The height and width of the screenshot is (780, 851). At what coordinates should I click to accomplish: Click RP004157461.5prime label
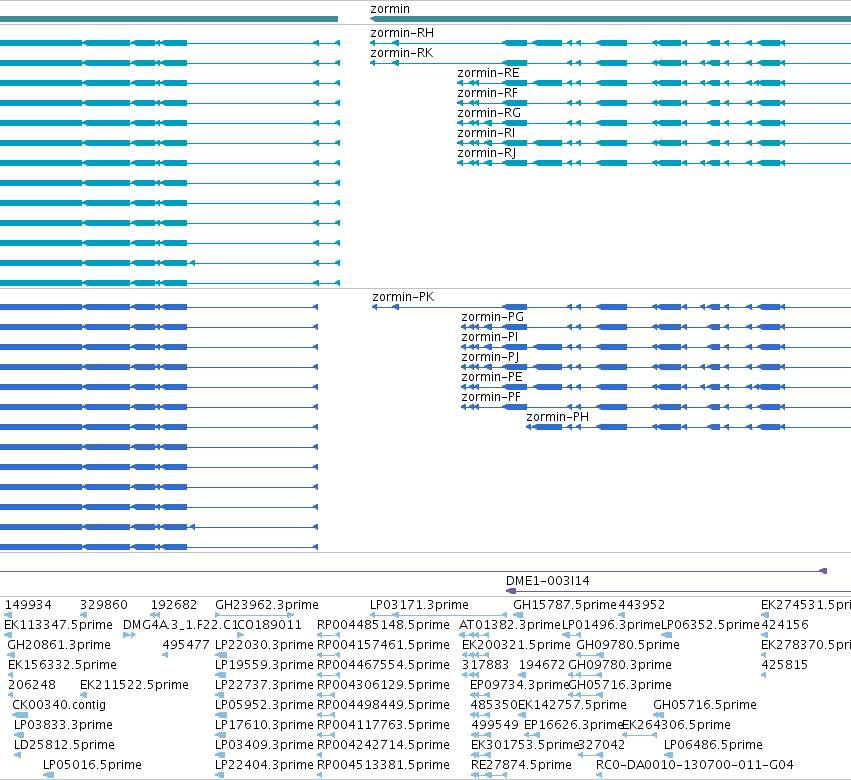click(x=383, y=645)
